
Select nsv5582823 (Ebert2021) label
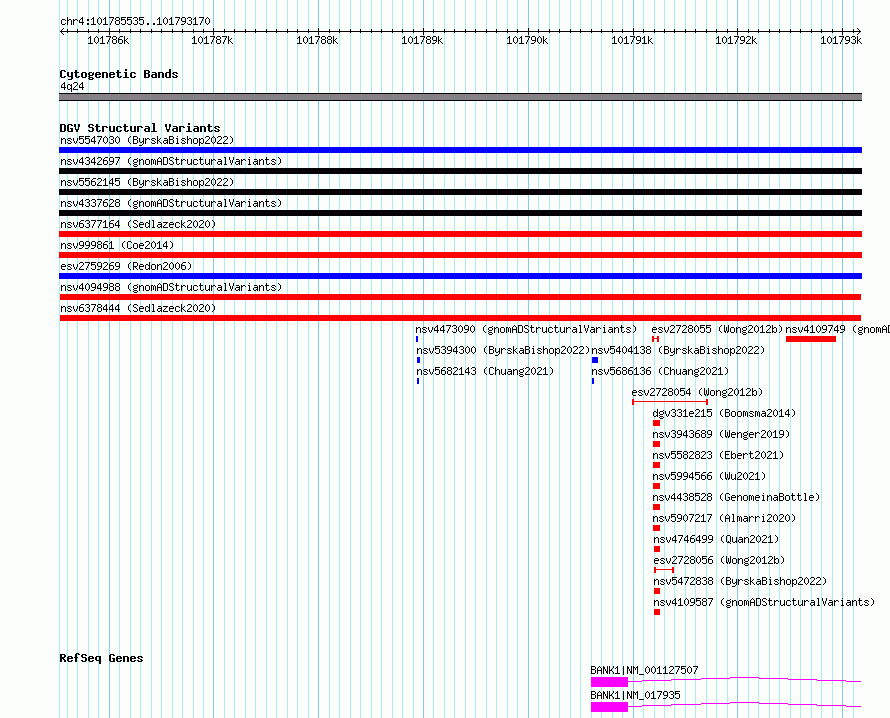[x=718, y=455]
